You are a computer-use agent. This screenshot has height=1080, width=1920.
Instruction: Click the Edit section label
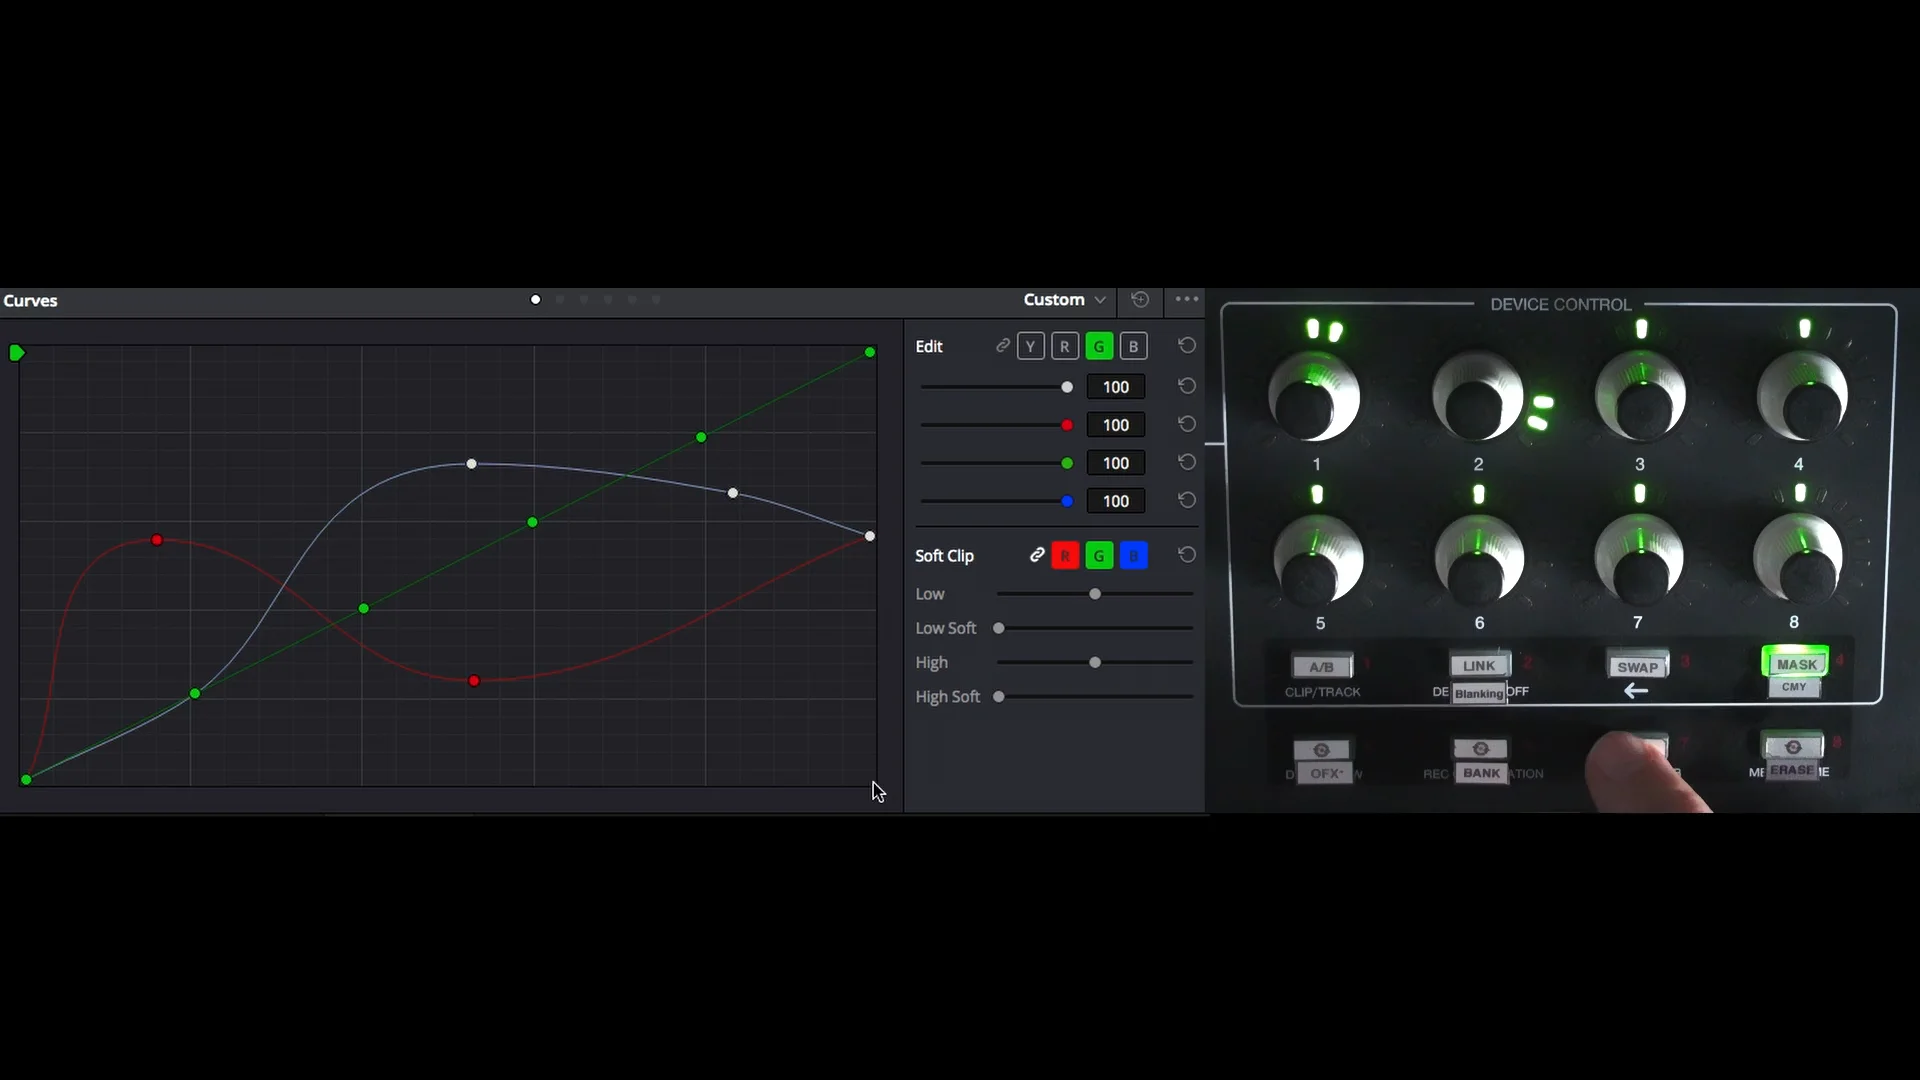[x=929, y=346]
